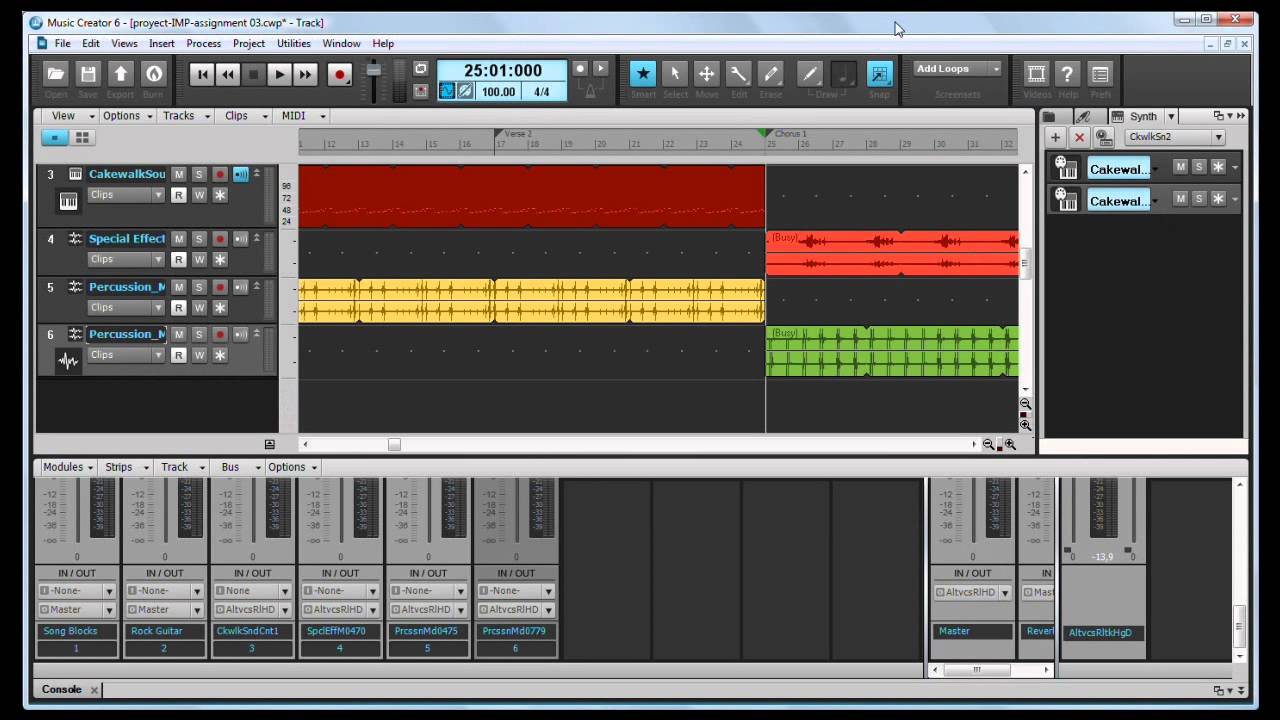The image size is (1280, 720).
Task: Open the File menu
Action: [x=62, y=44]
